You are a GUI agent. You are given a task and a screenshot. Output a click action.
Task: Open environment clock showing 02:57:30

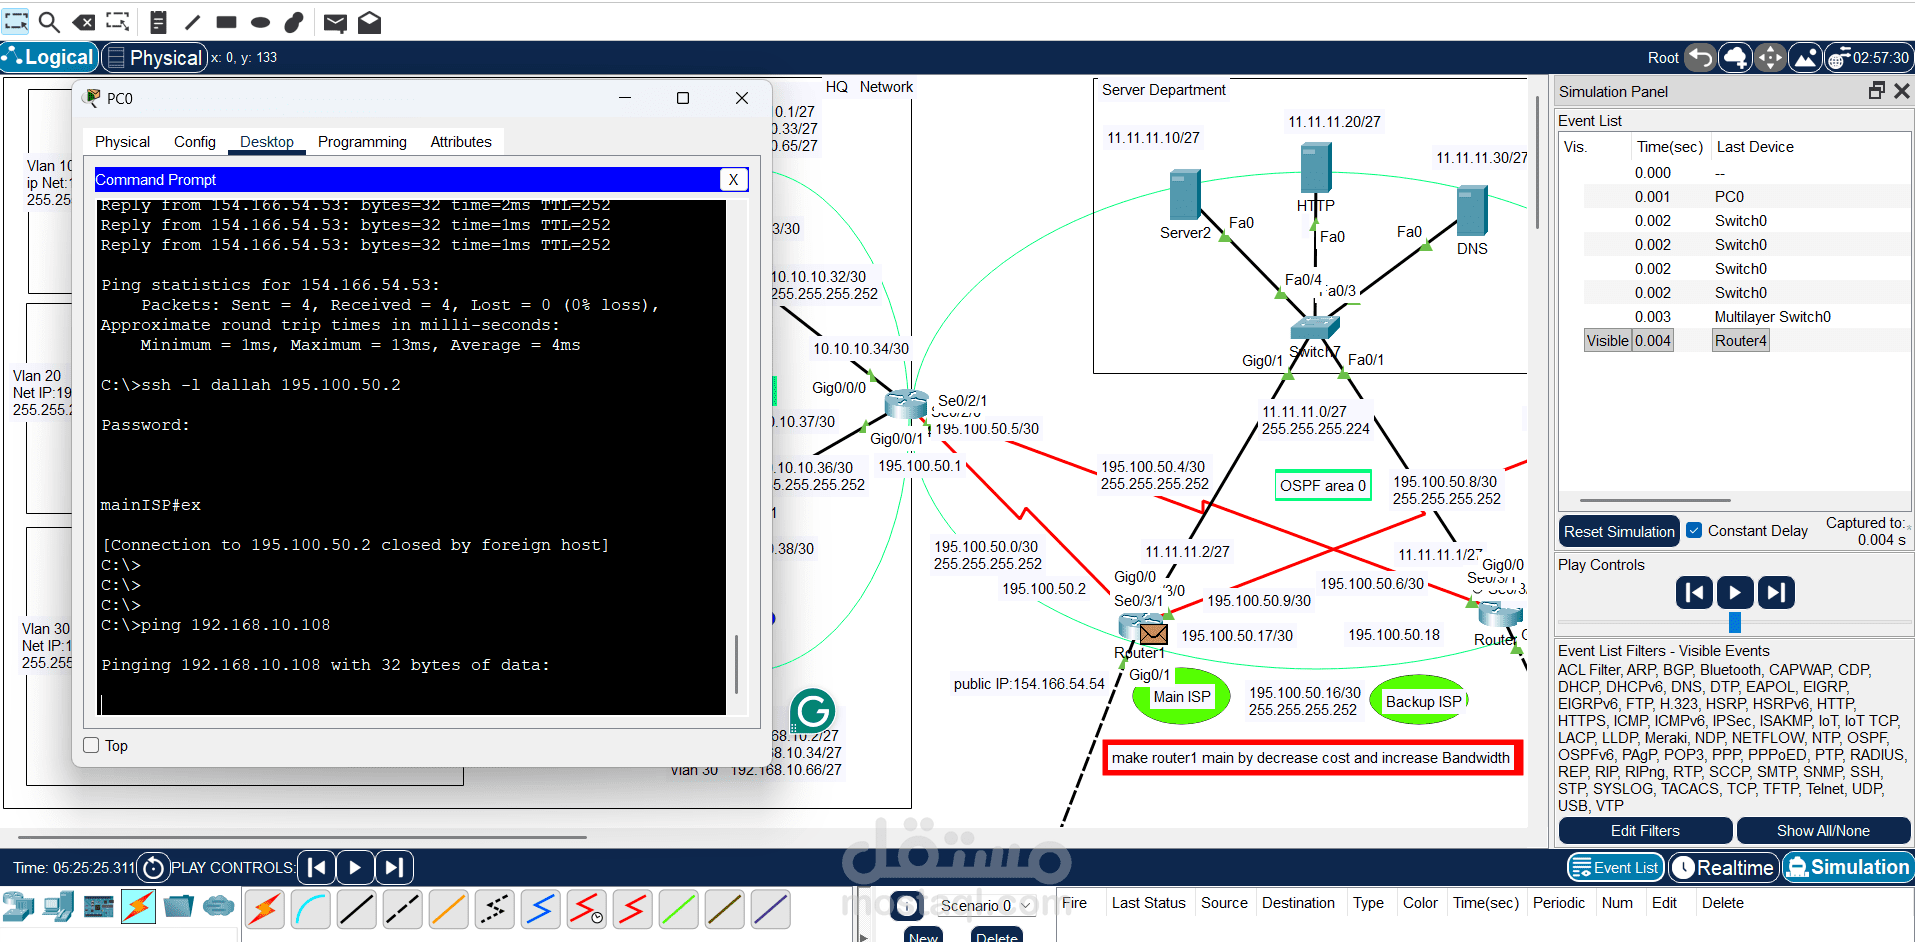(1869, 58)
